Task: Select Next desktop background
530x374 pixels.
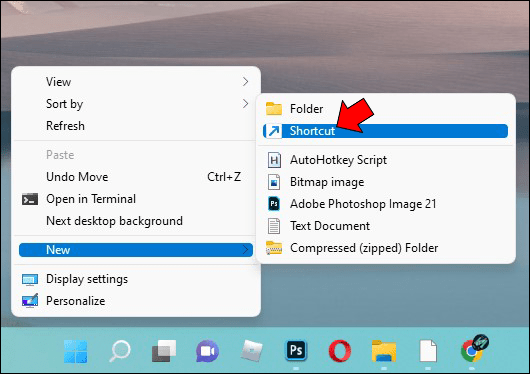Action: point(136,221)
